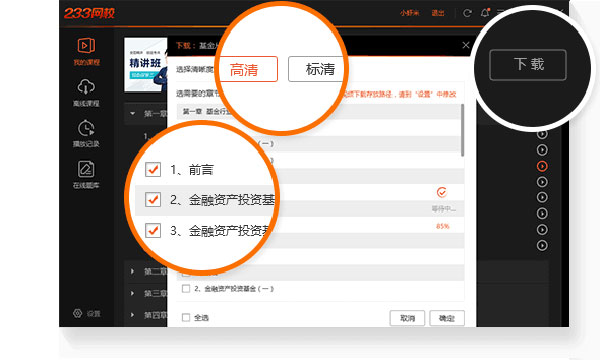Uncheck the 1、前言 checkbox

(x=153, y=169)
